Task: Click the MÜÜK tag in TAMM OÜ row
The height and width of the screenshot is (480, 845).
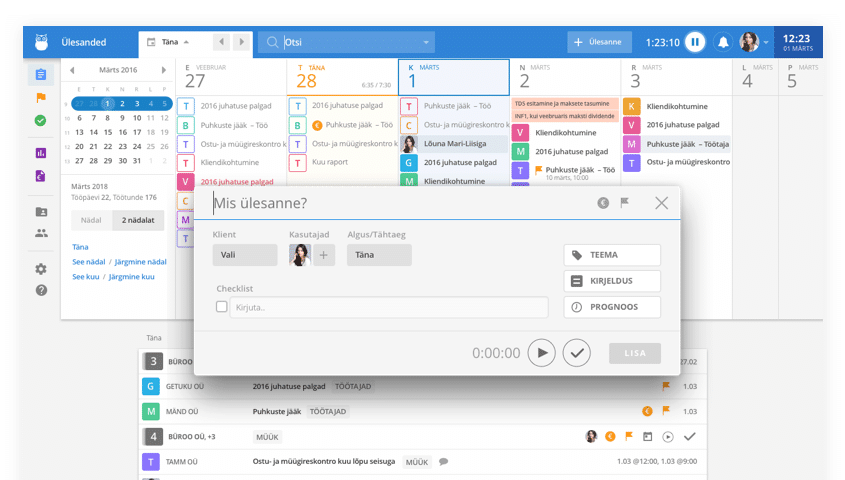Action: (x=417, y=462)
